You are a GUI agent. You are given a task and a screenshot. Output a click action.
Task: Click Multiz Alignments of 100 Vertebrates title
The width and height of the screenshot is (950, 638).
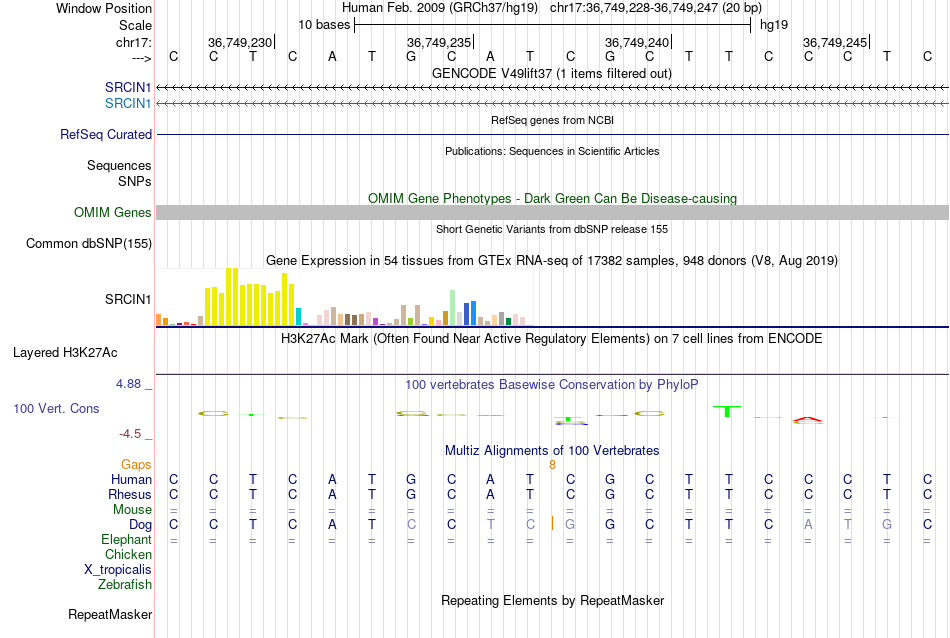[552, 450]
